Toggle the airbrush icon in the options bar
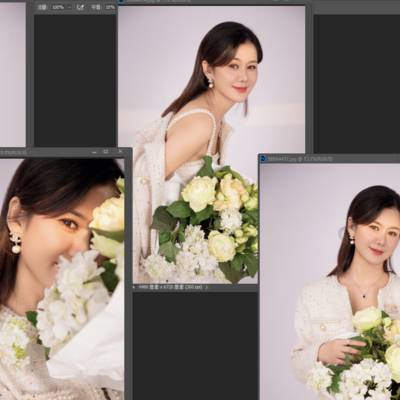Screen dimensions: 400x400 pos(80,7)
